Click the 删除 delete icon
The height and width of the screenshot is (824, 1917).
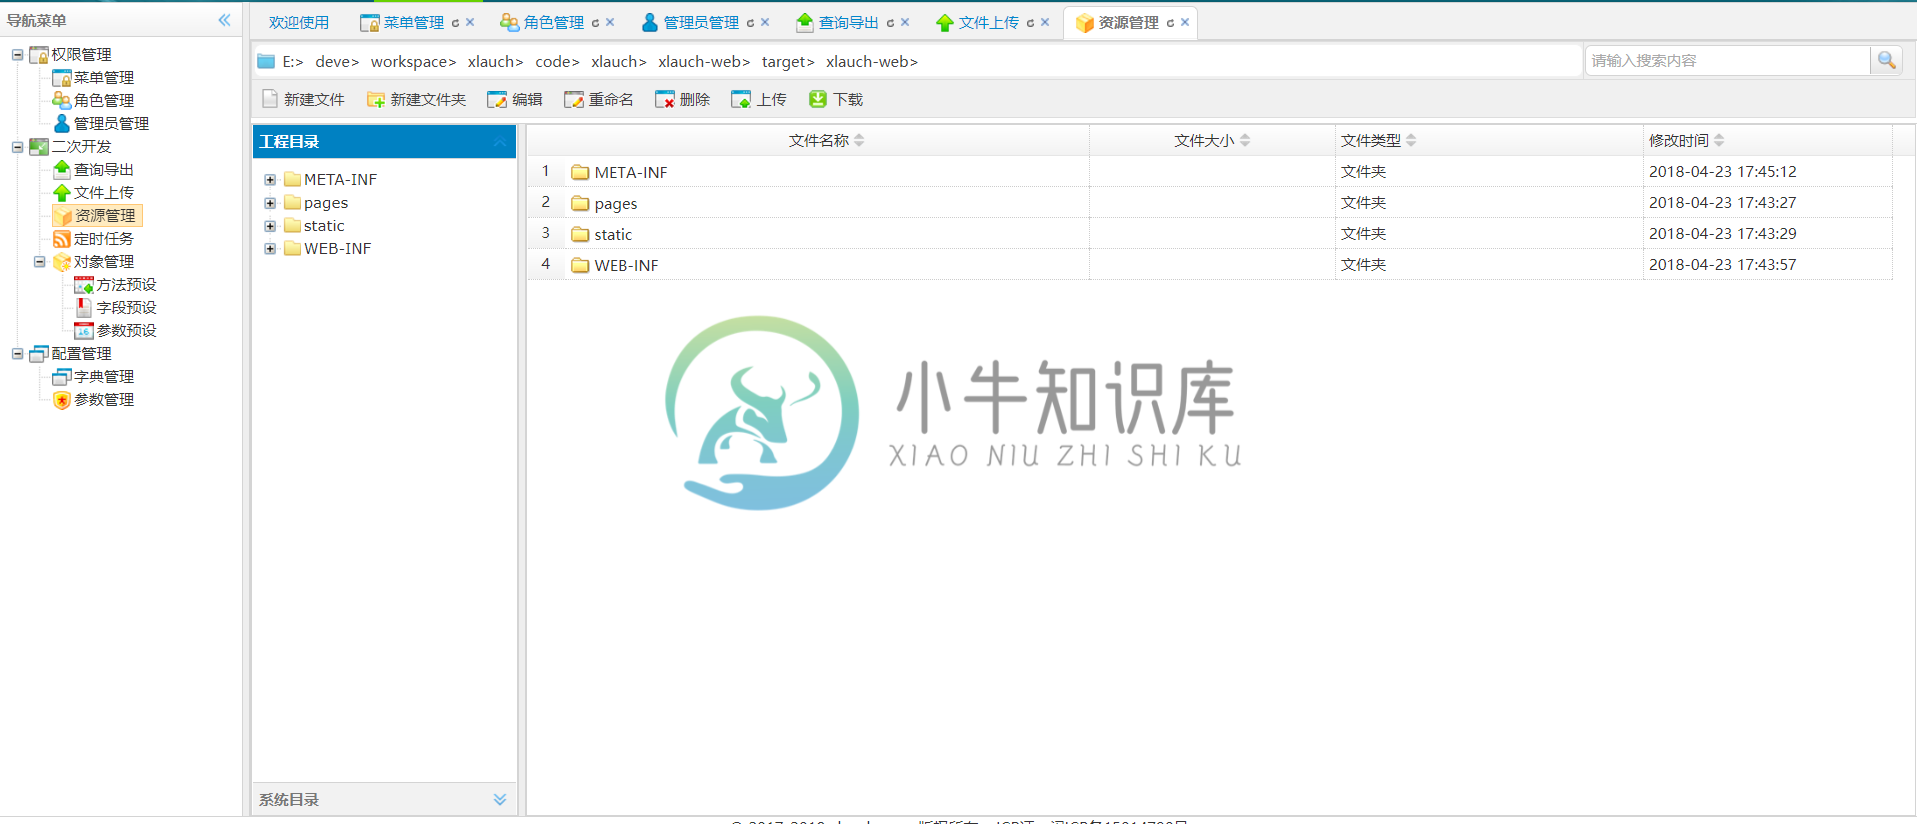[665, 99]
